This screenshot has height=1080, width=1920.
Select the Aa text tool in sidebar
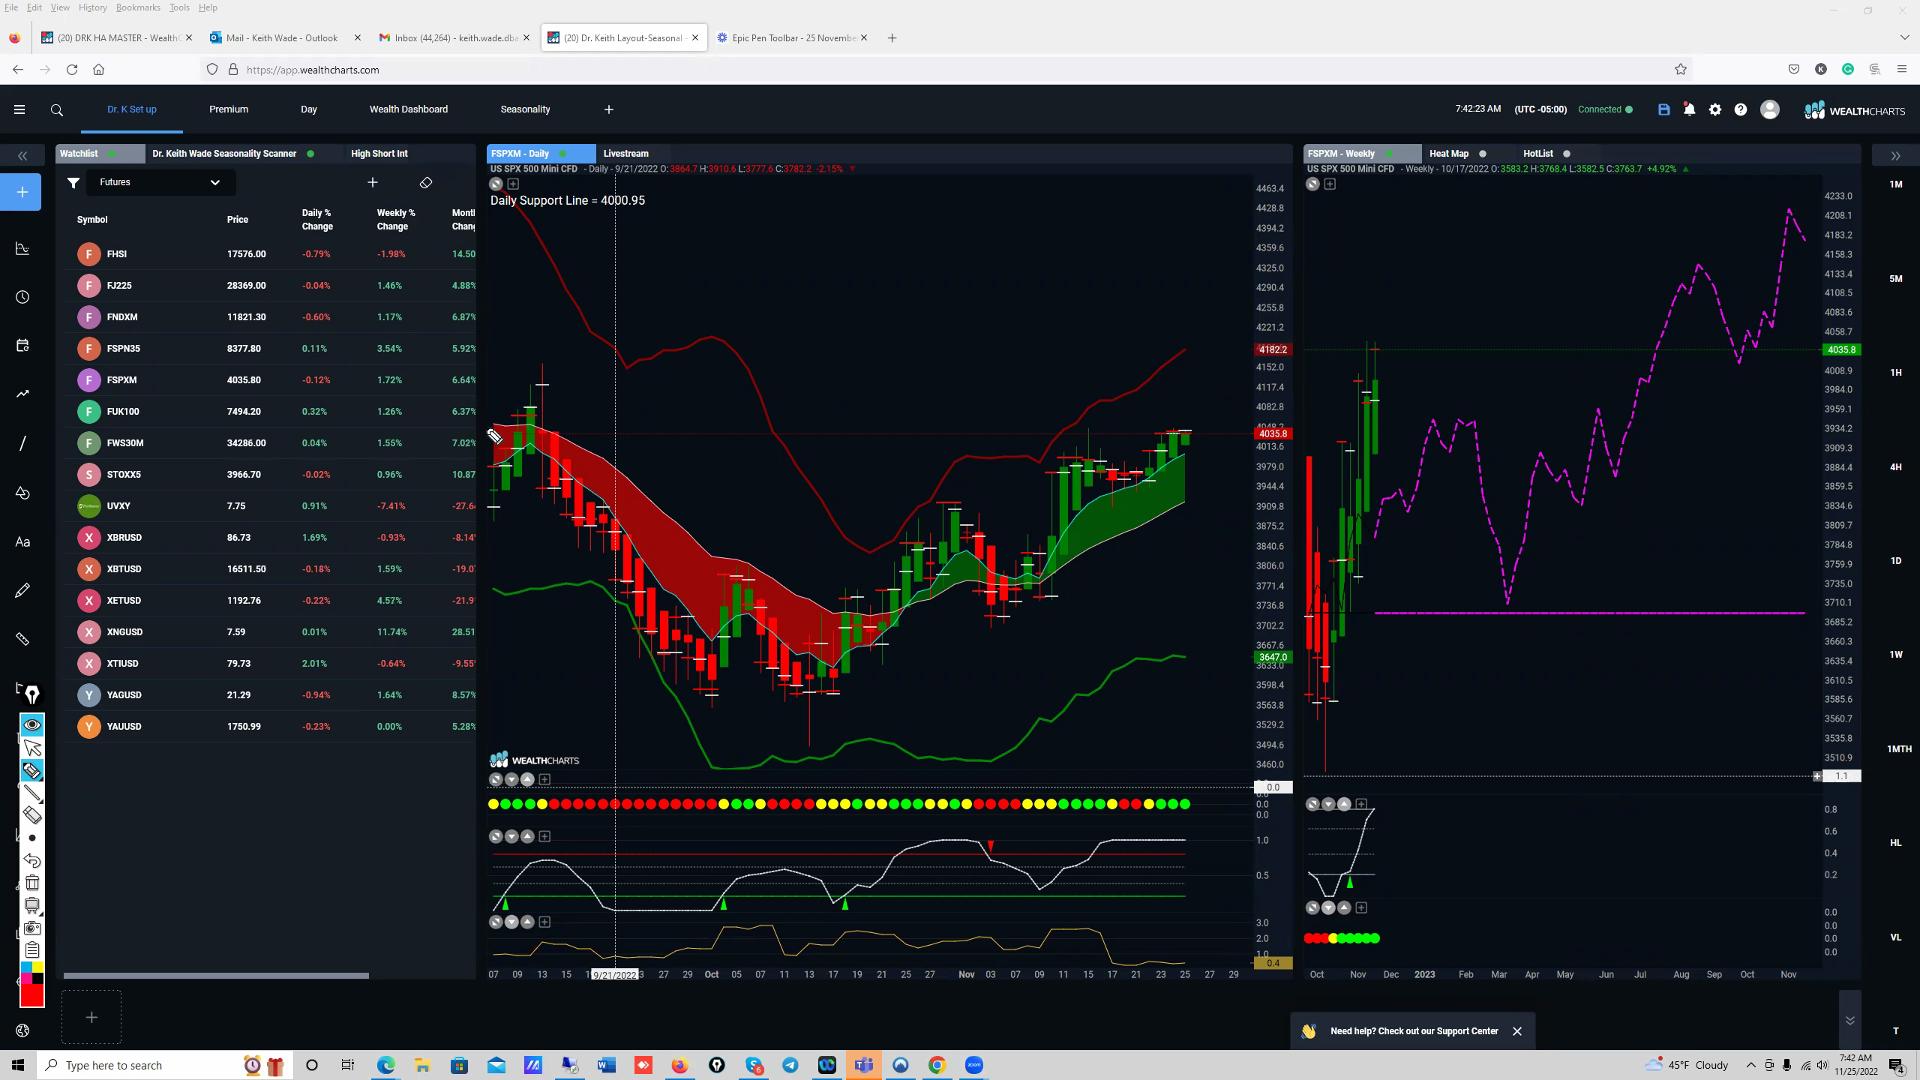(x=22, y=542)
